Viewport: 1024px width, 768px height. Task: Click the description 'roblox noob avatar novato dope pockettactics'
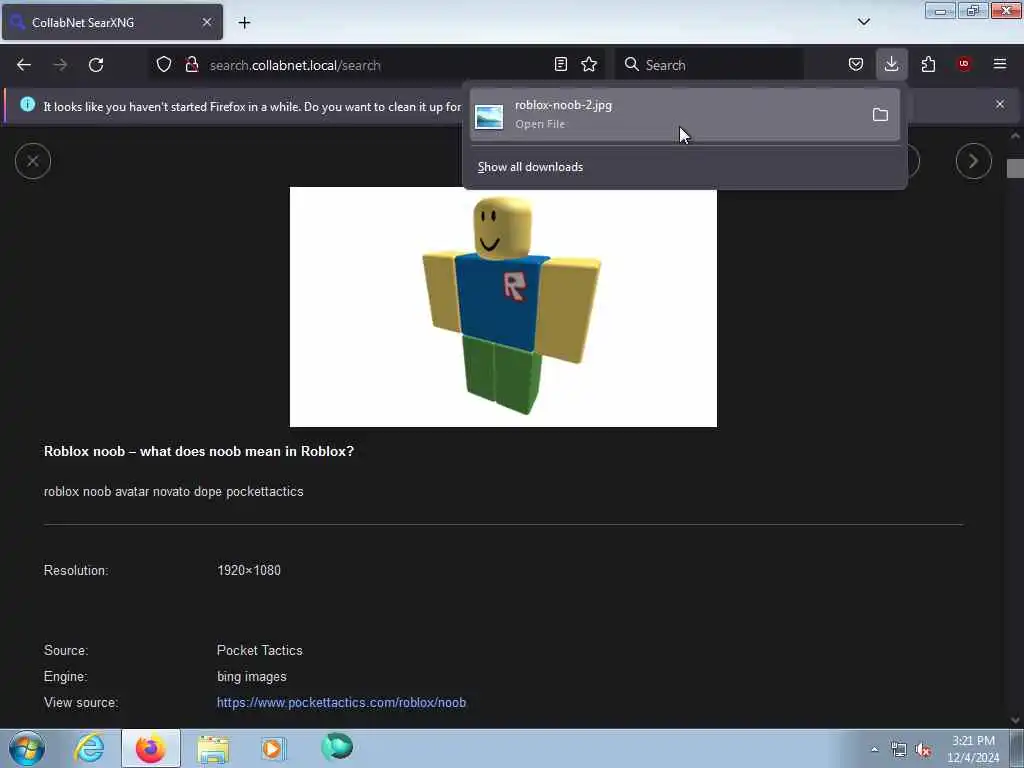[174, 491]
